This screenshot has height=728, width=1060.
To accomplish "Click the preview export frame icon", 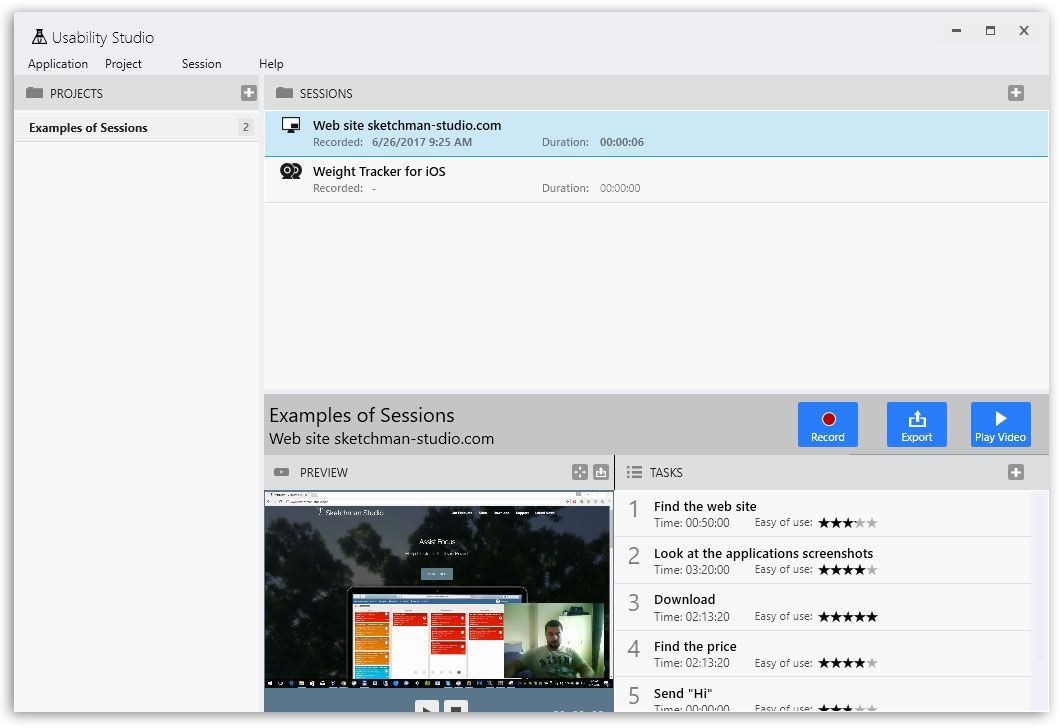I will click(x=600, y=472).
